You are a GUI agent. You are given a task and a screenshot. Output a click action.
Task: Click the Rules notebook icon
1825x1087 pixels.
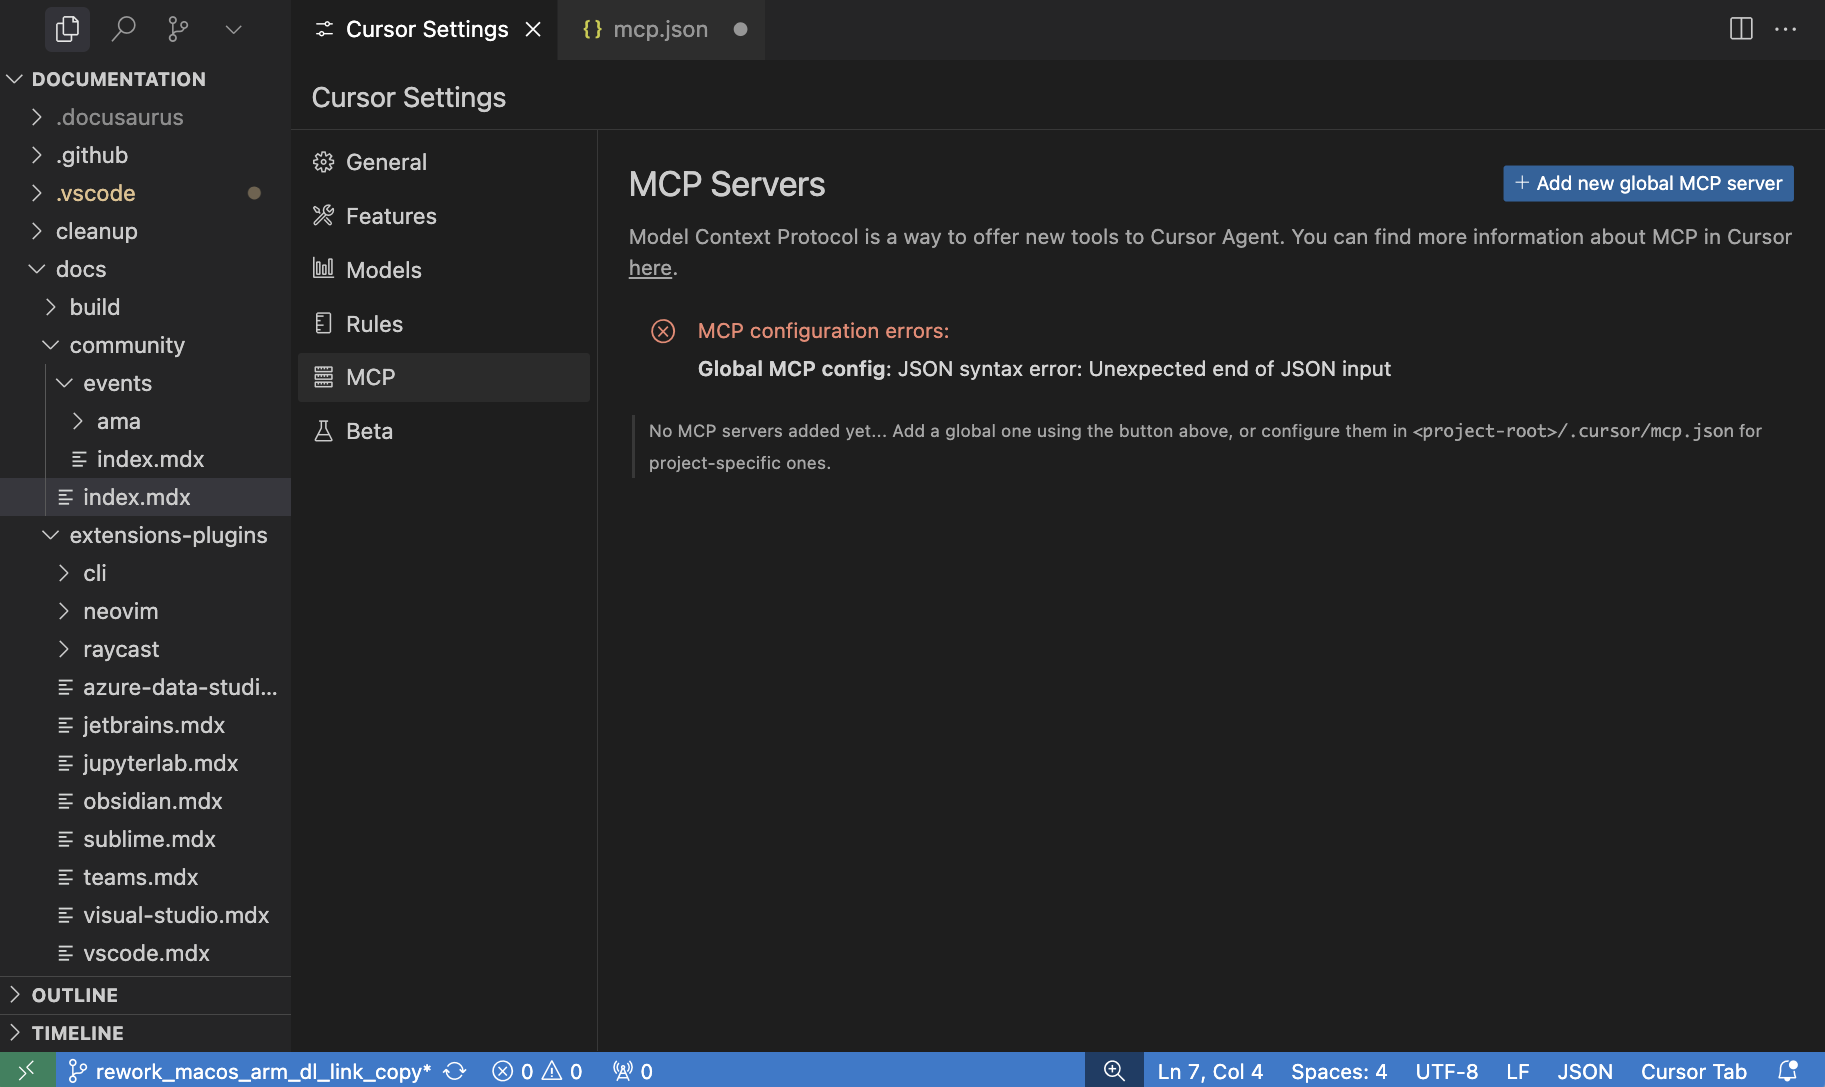point(323,323)
